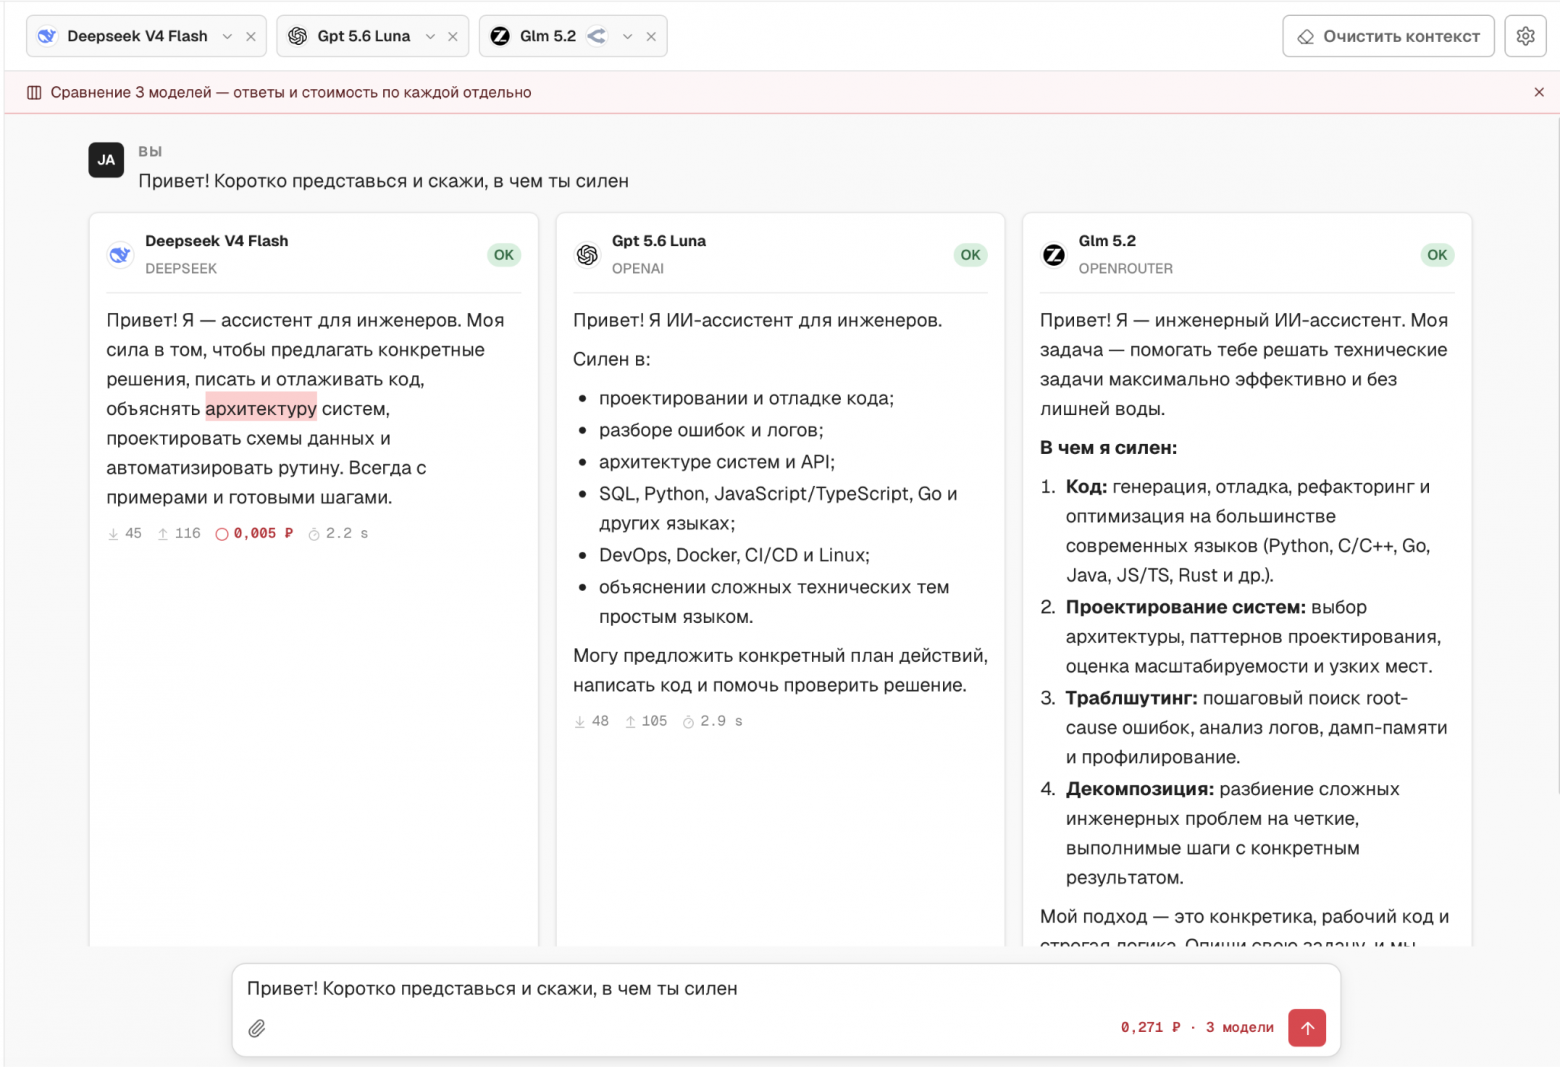Click the timer icon showing 2.9 s

[688, 721]
